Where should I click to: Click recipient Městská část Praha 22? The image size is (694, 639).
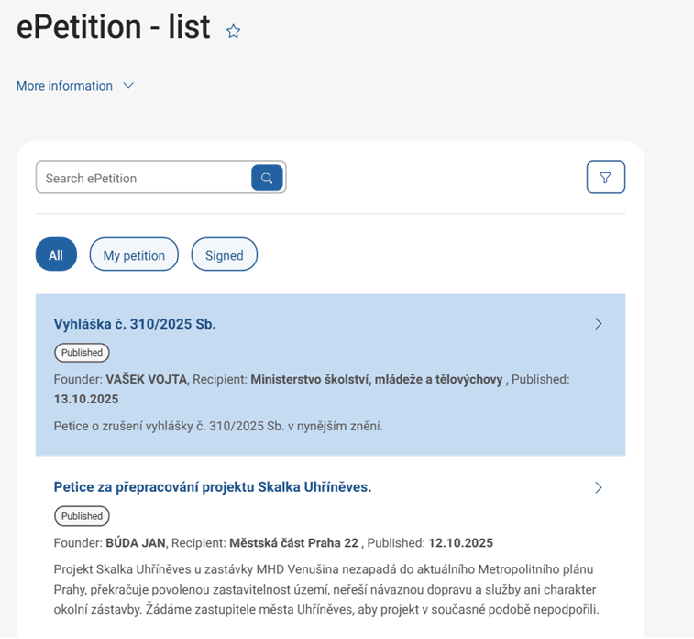point(293,543)
